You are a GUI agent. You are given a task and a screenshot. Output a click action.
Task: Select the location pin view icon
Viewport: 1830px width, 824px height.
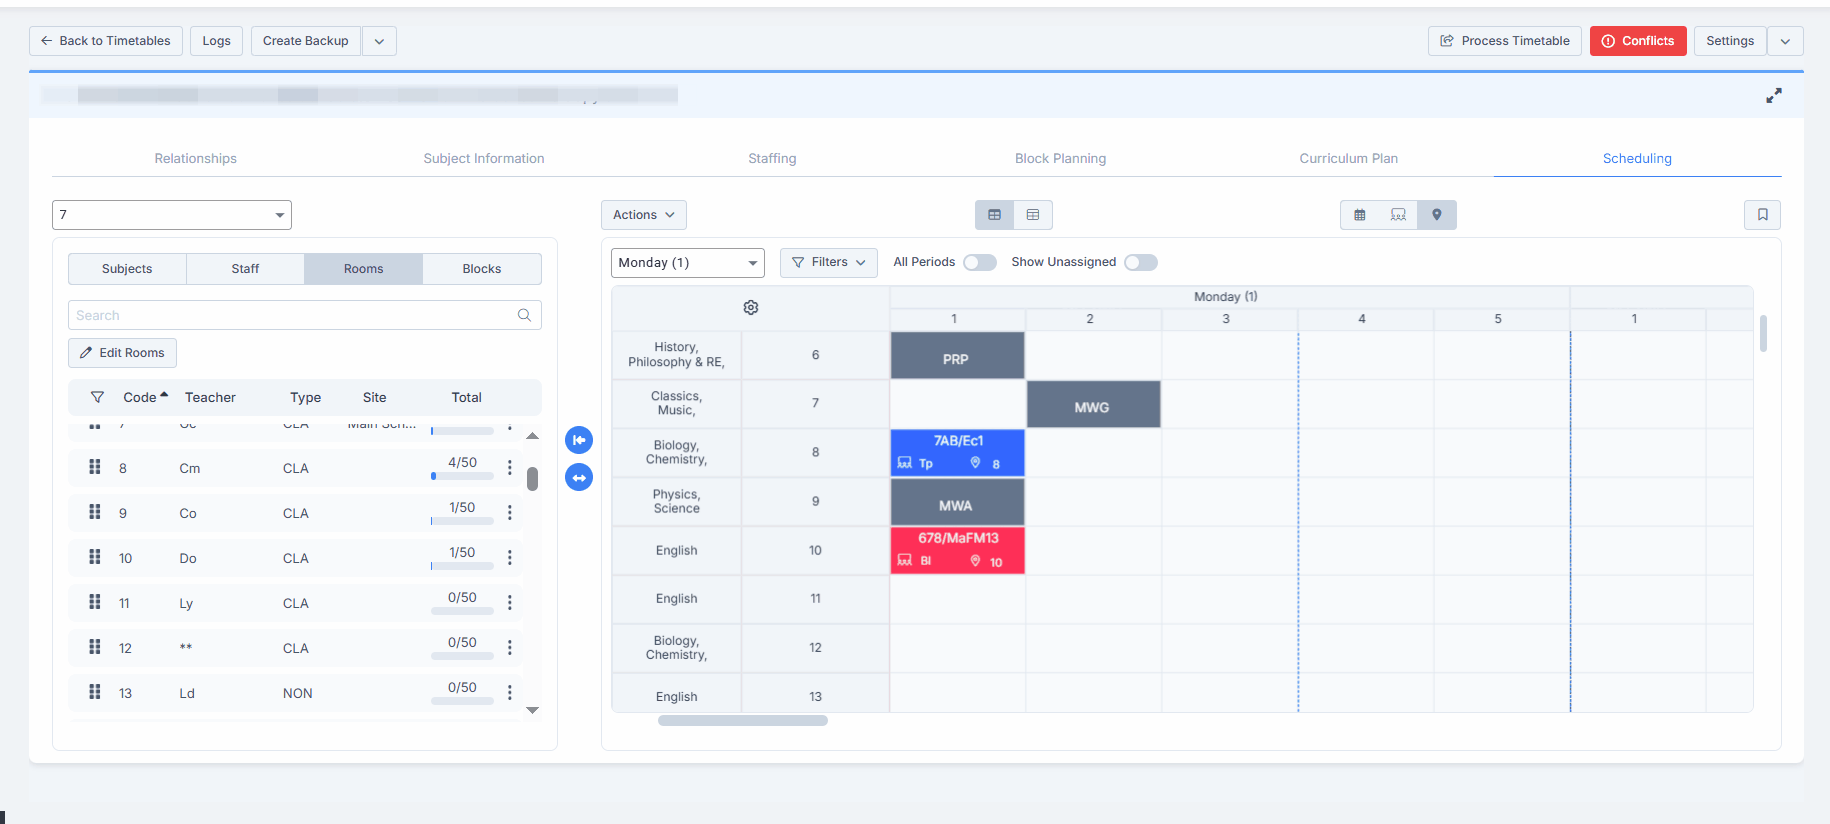pyautogui.click(x=1436, y=215)
